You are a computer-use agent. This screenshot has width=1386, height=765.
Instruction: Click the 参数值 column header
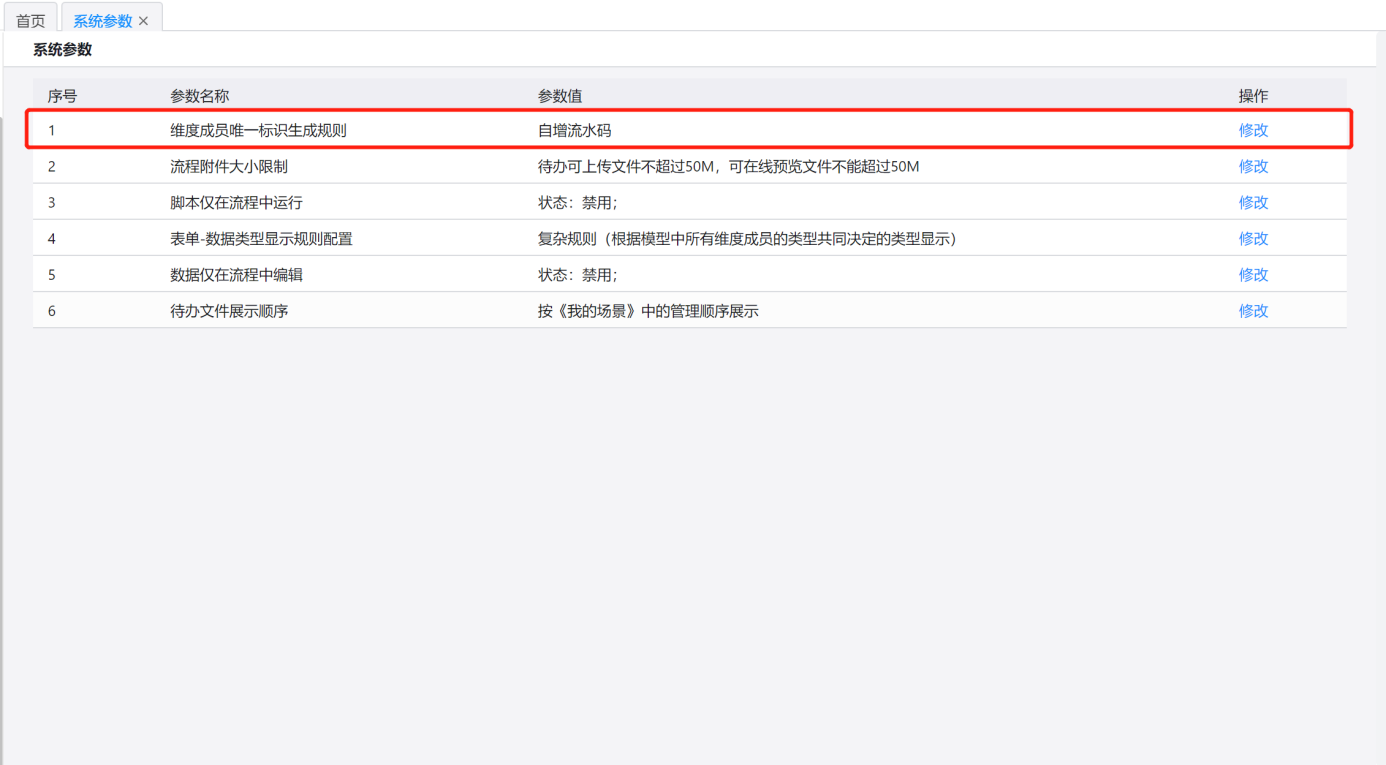coord(559,96)
